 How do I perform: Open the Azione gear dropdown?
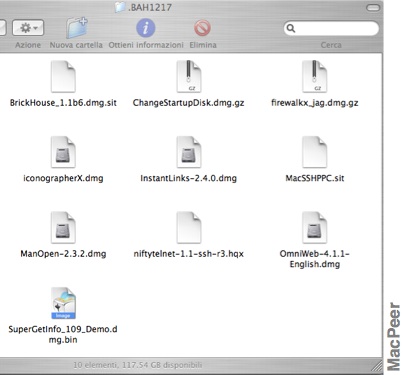tap(28, 28)
